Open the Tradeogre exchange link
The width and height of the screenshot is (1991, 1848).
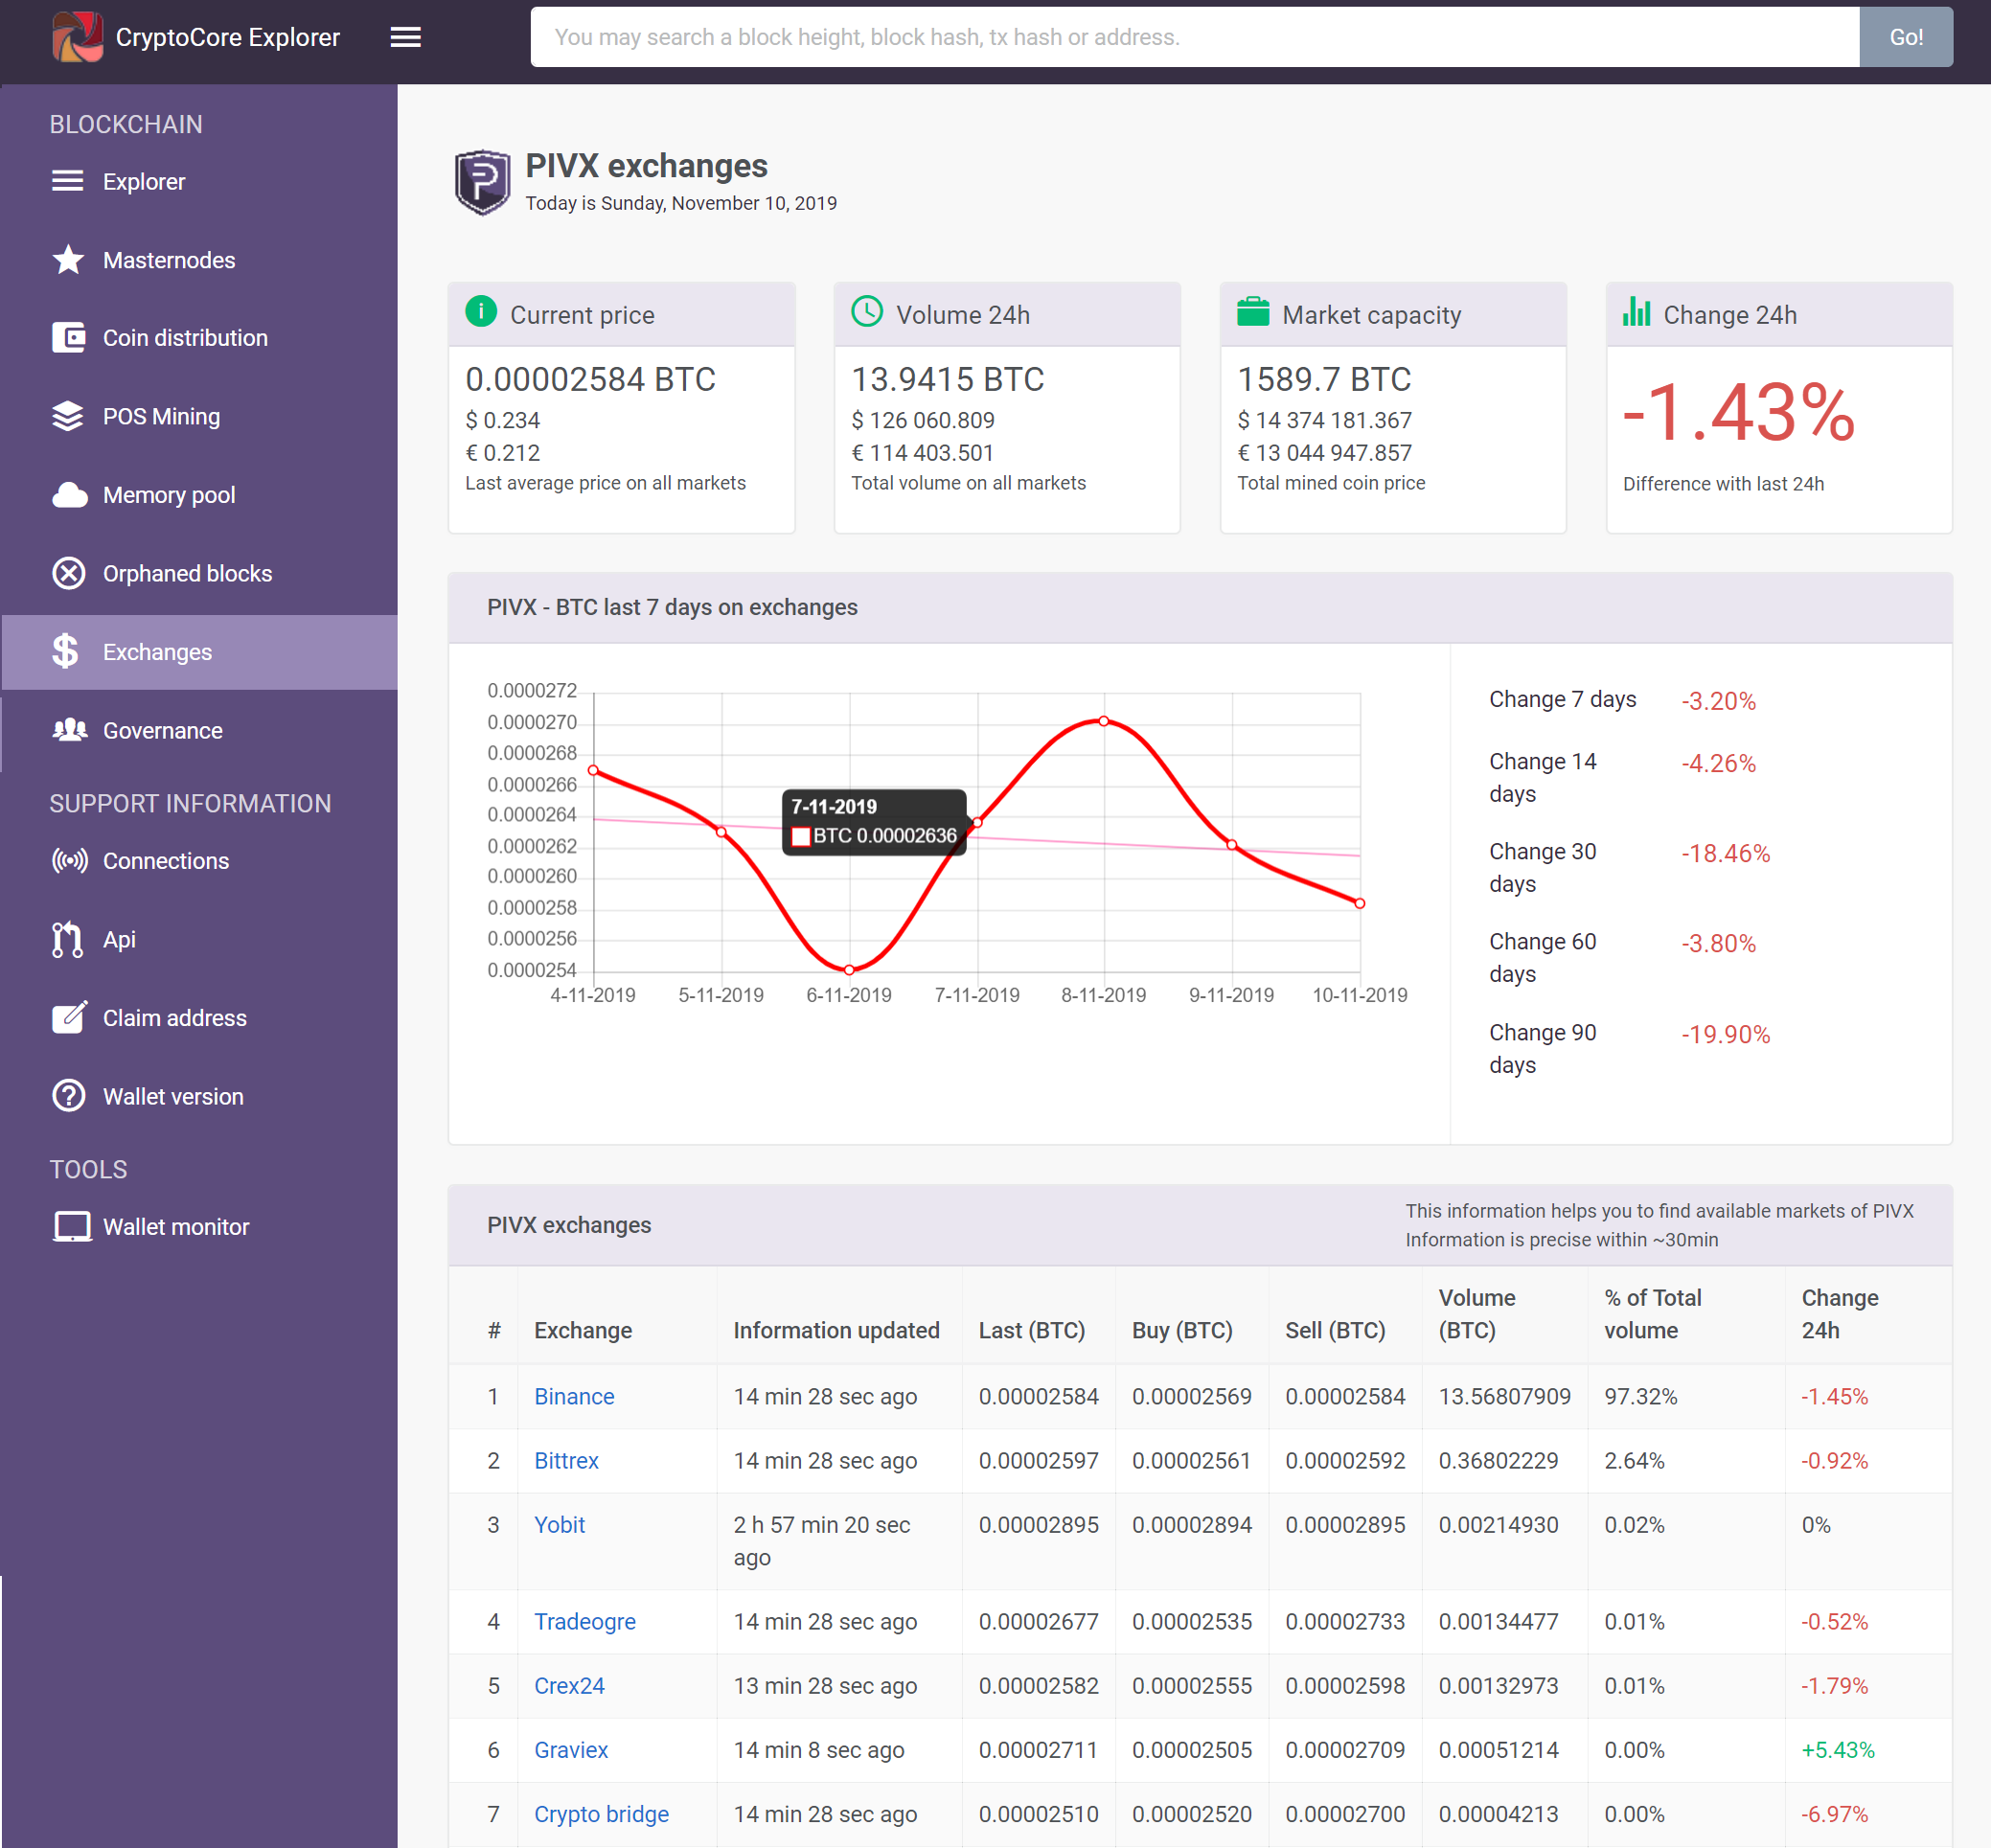[x=585, y=1621]
